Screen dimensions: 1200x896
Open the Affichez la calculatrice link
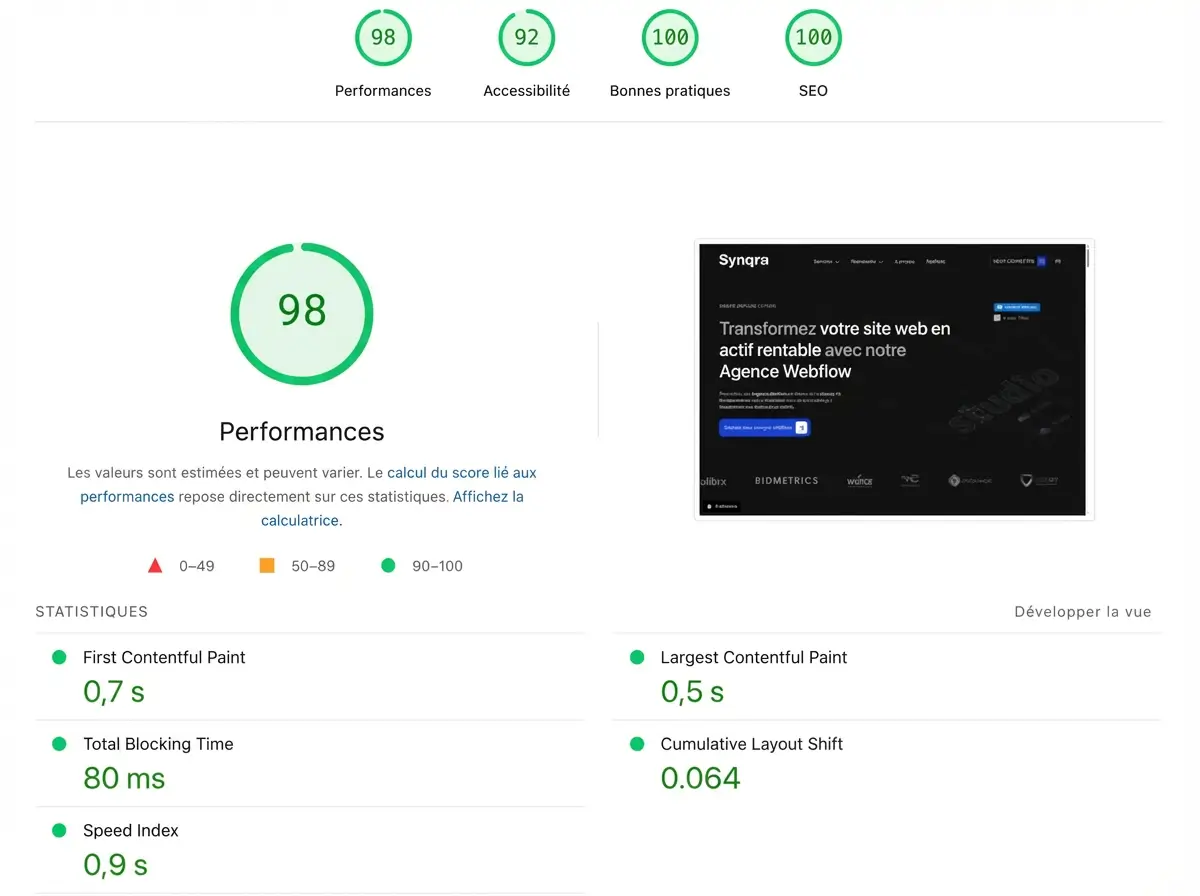pyautogui.click(x=489, y=496)
